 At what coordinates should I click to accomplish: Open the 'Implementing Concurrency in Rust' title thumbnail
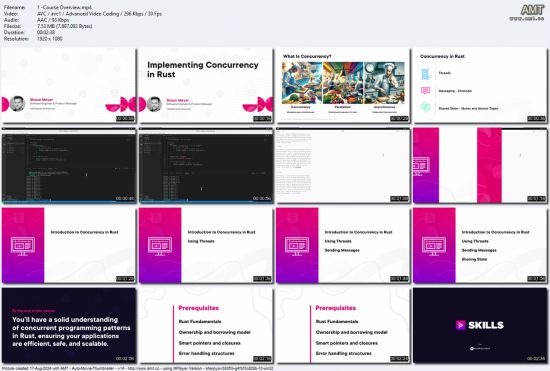pyautogui.click(x=206, y=86)
